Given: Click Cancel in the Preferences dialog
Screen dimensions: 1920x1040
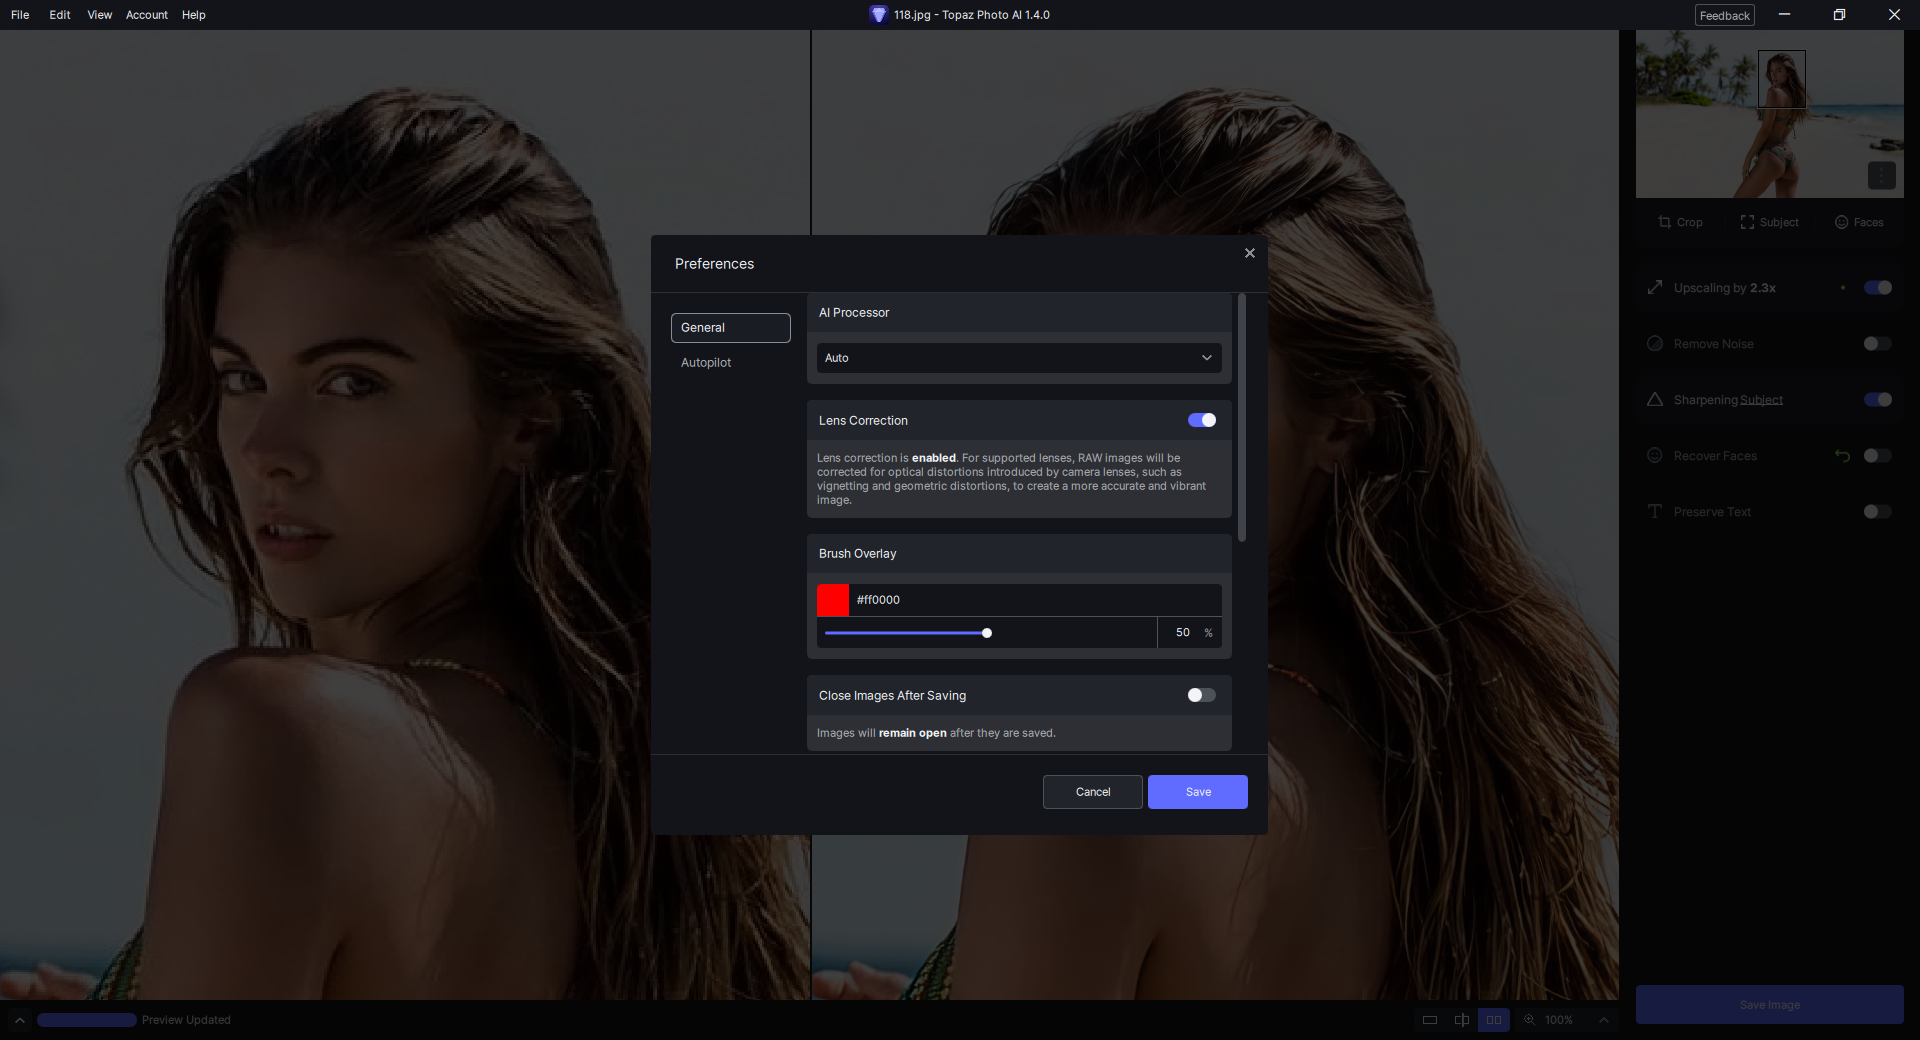Looking at the screenshot, I should [x=1092, y=792].
